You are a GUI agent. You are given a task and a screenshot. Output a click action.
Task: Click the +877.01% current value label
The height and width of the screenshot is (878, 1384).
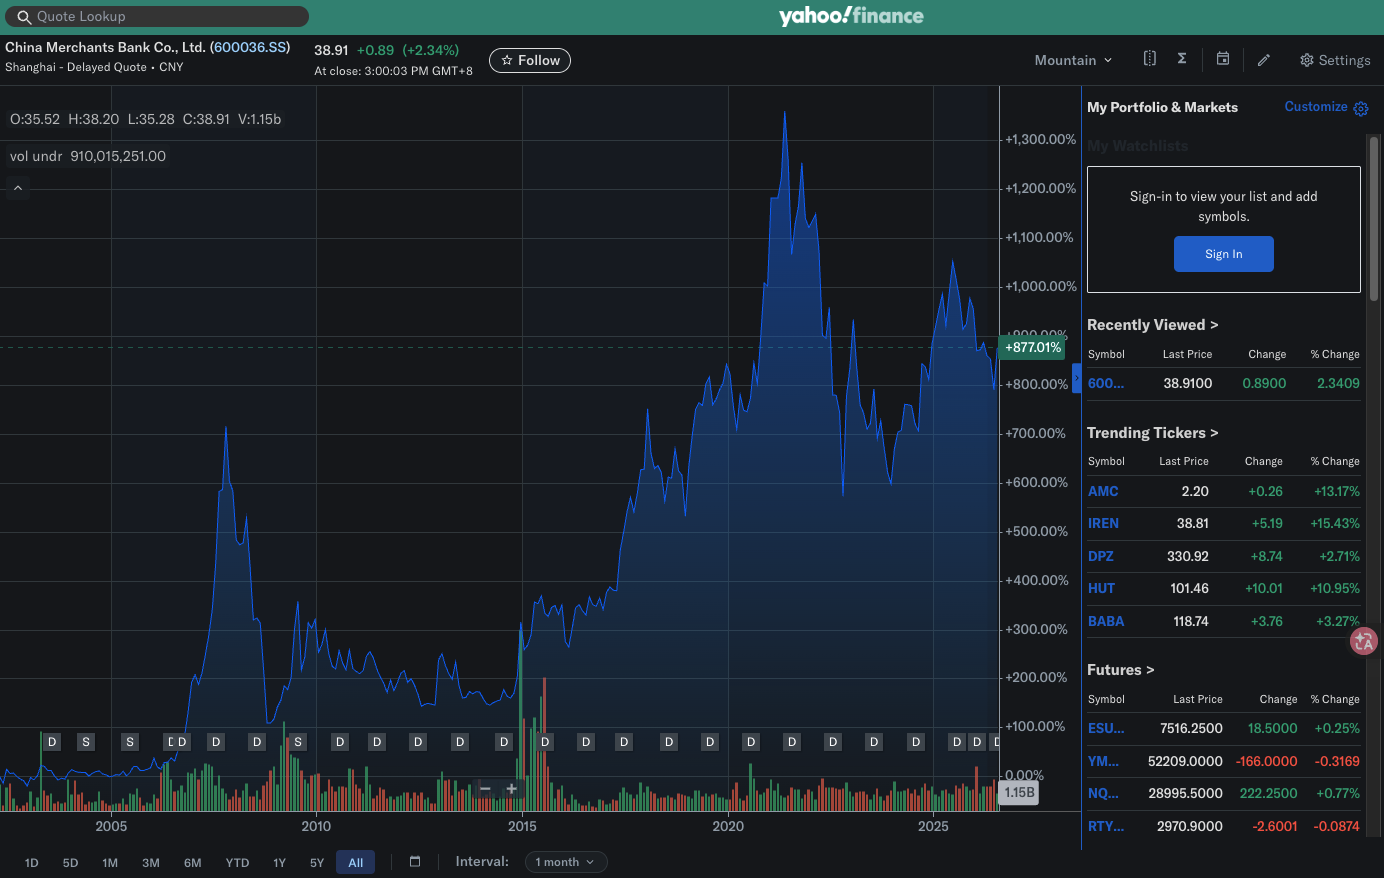click(x=1033, y=347)
